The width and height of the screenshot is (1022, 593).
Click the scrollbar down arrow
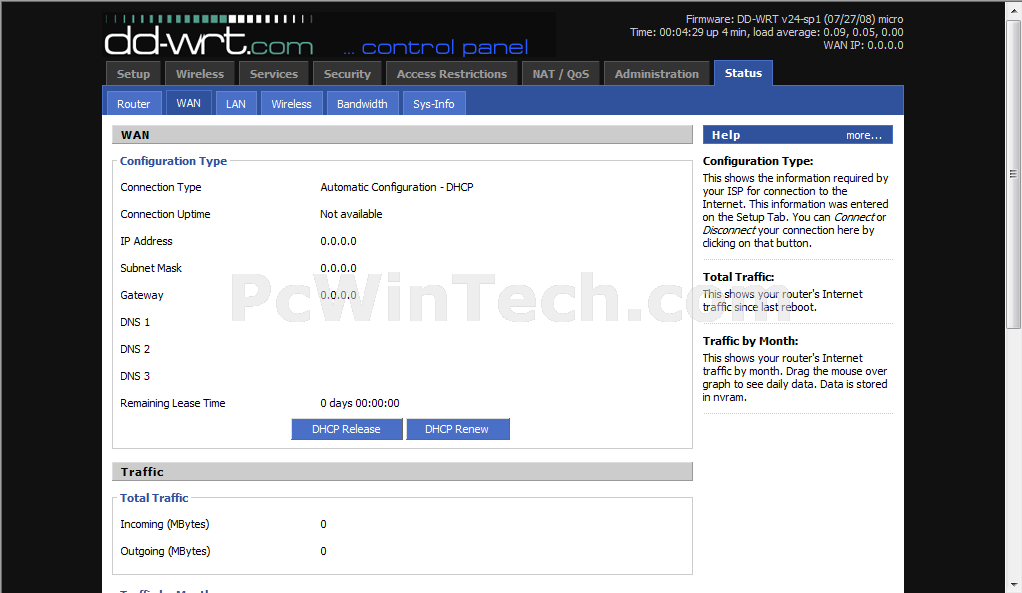(1013, 585)
